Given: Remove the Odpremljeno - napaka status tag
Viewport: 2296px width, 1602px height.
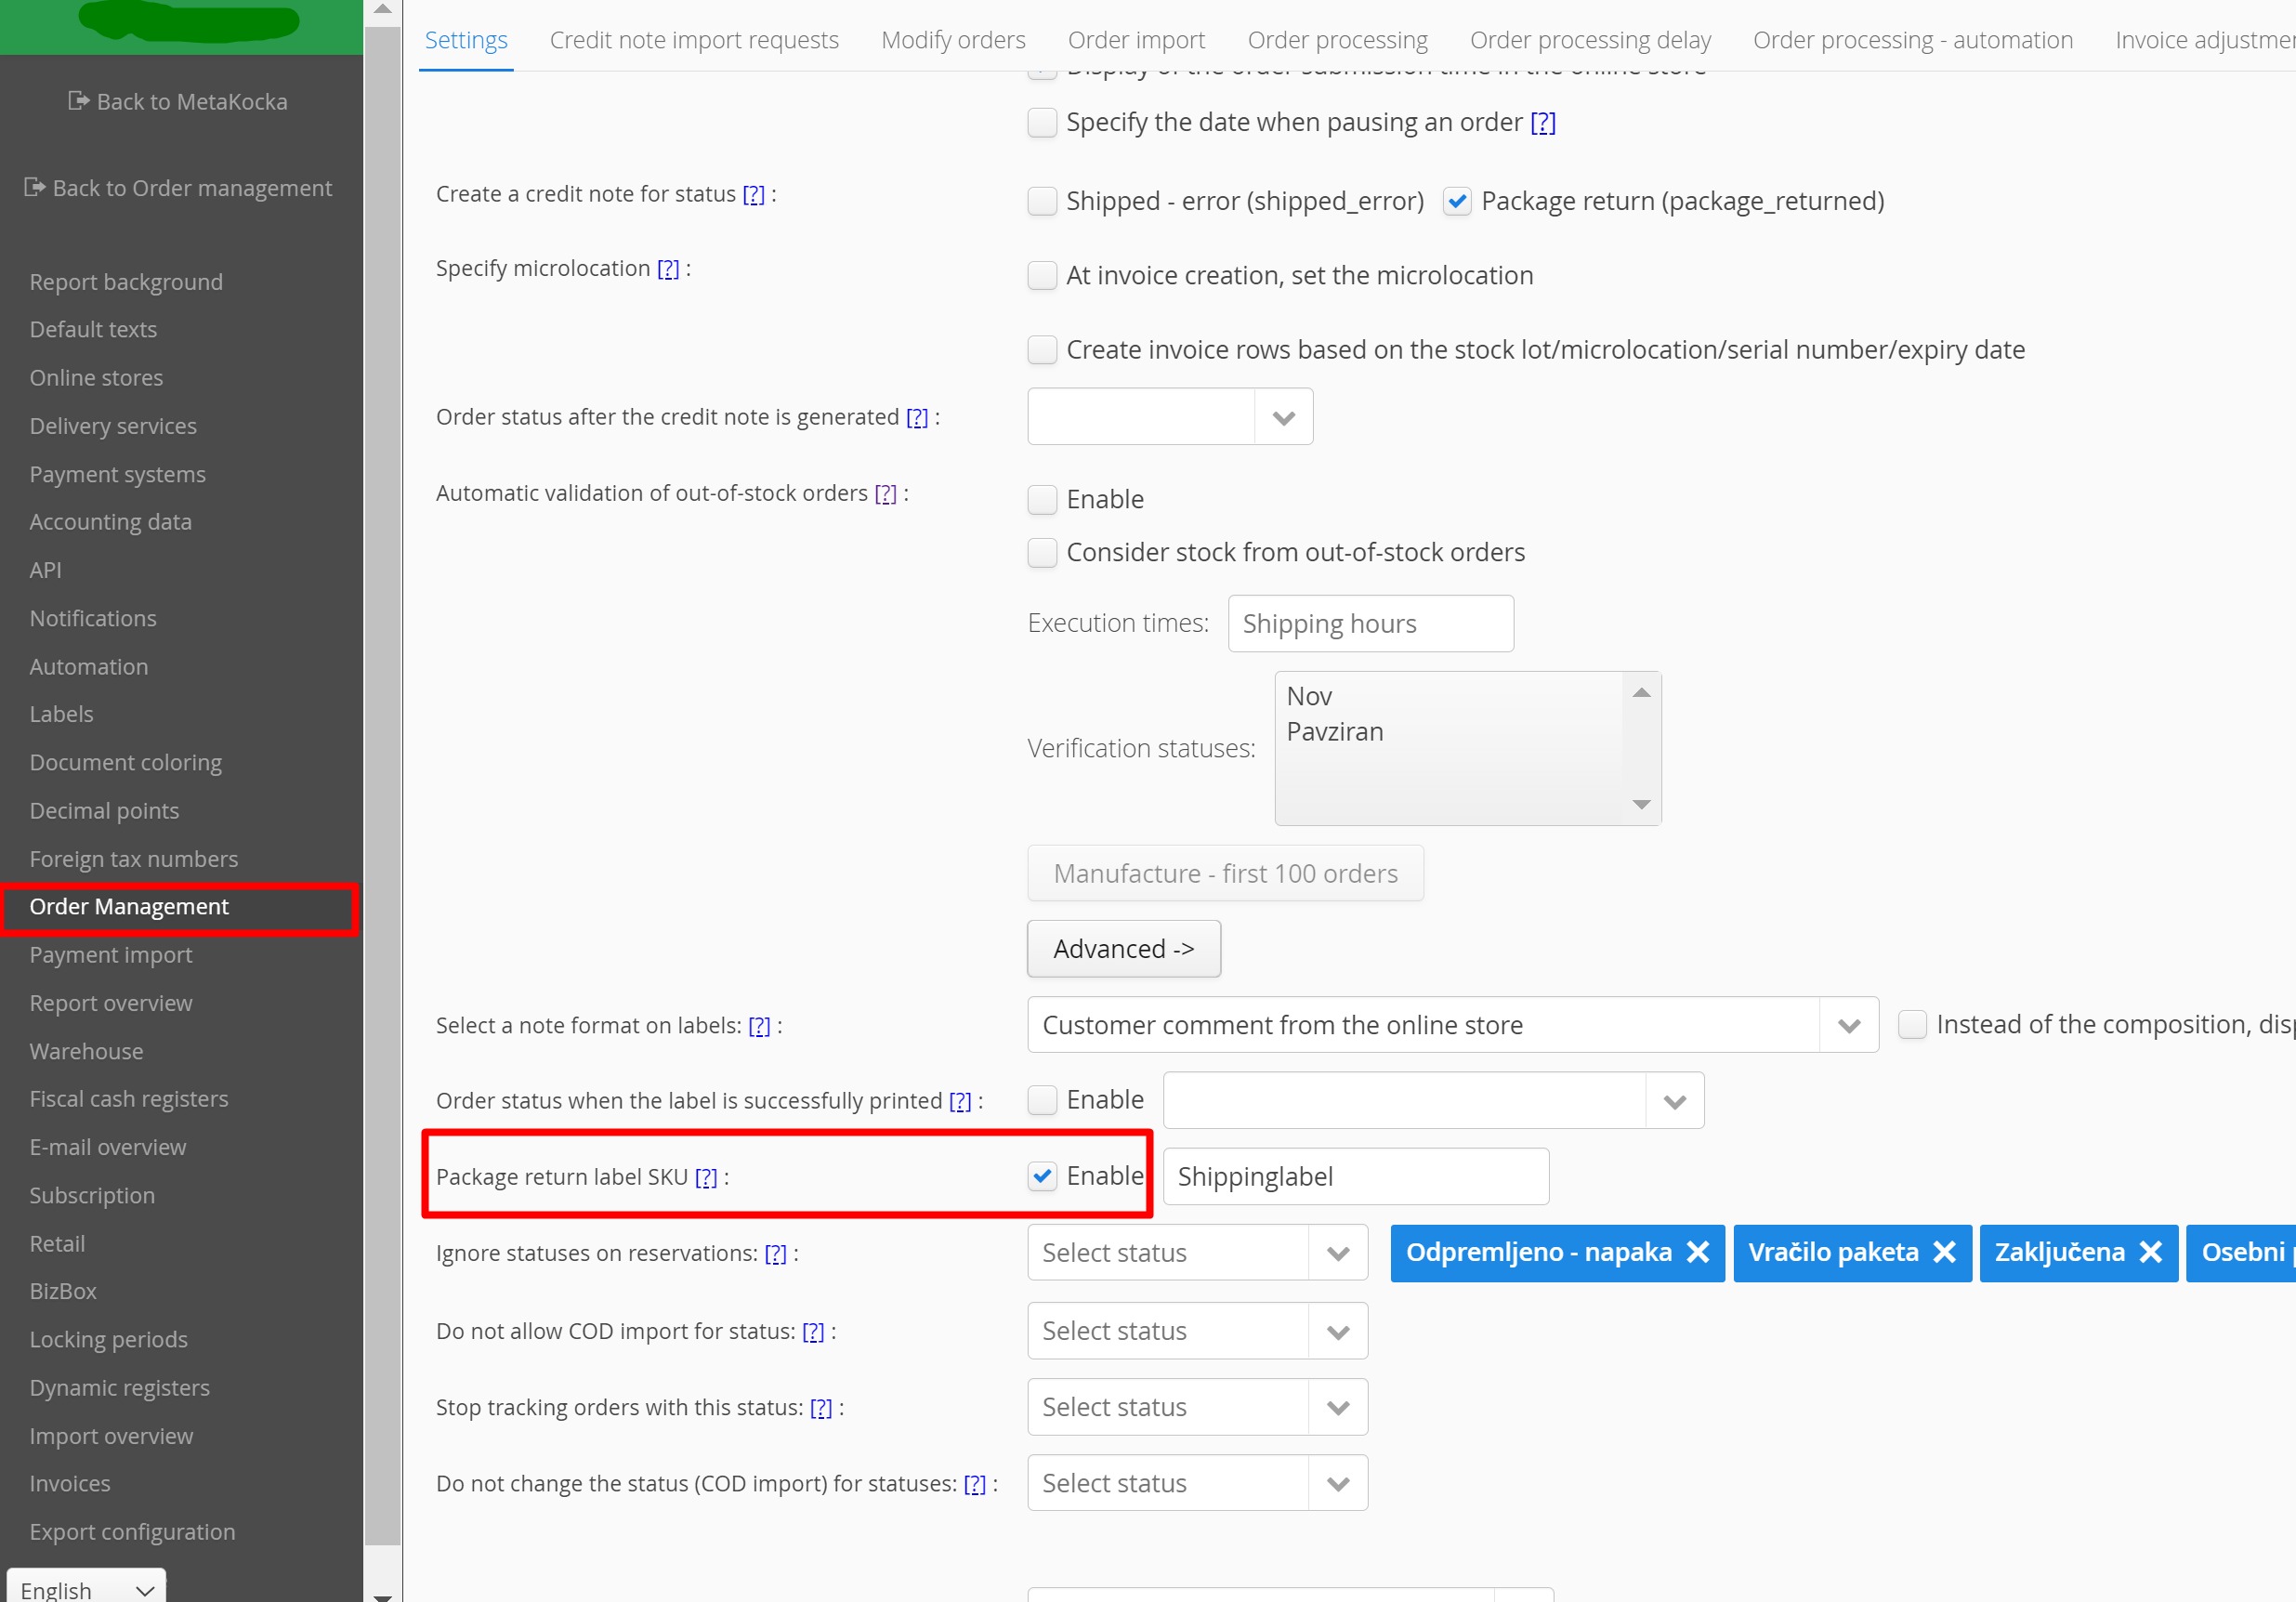Looking at the screenshot, I should [1697, 1252].
